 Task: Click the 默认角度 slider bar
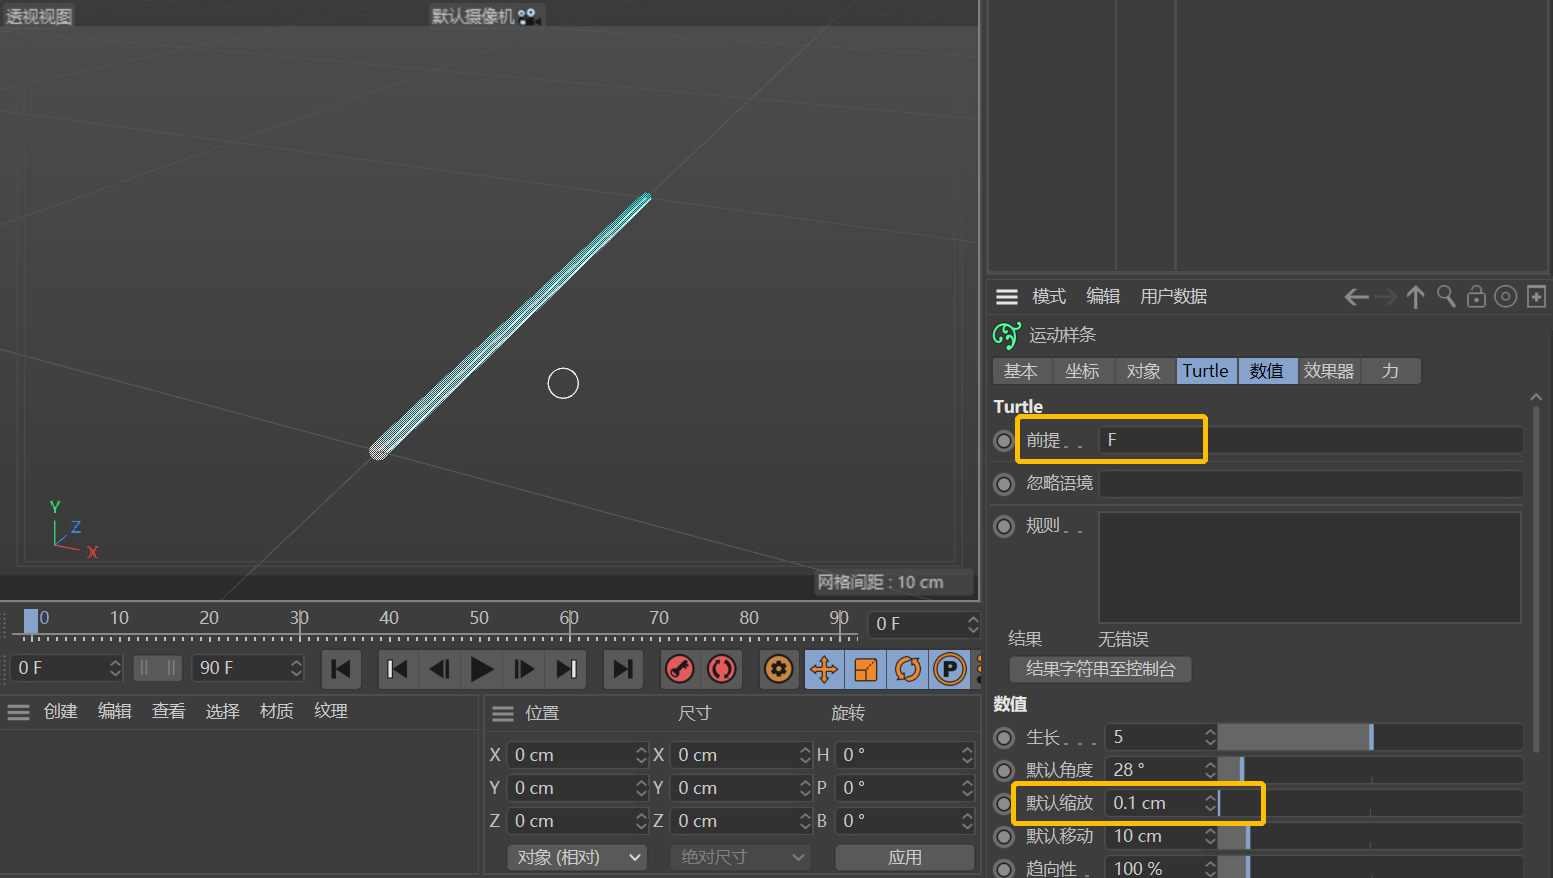pos(1370,770)
